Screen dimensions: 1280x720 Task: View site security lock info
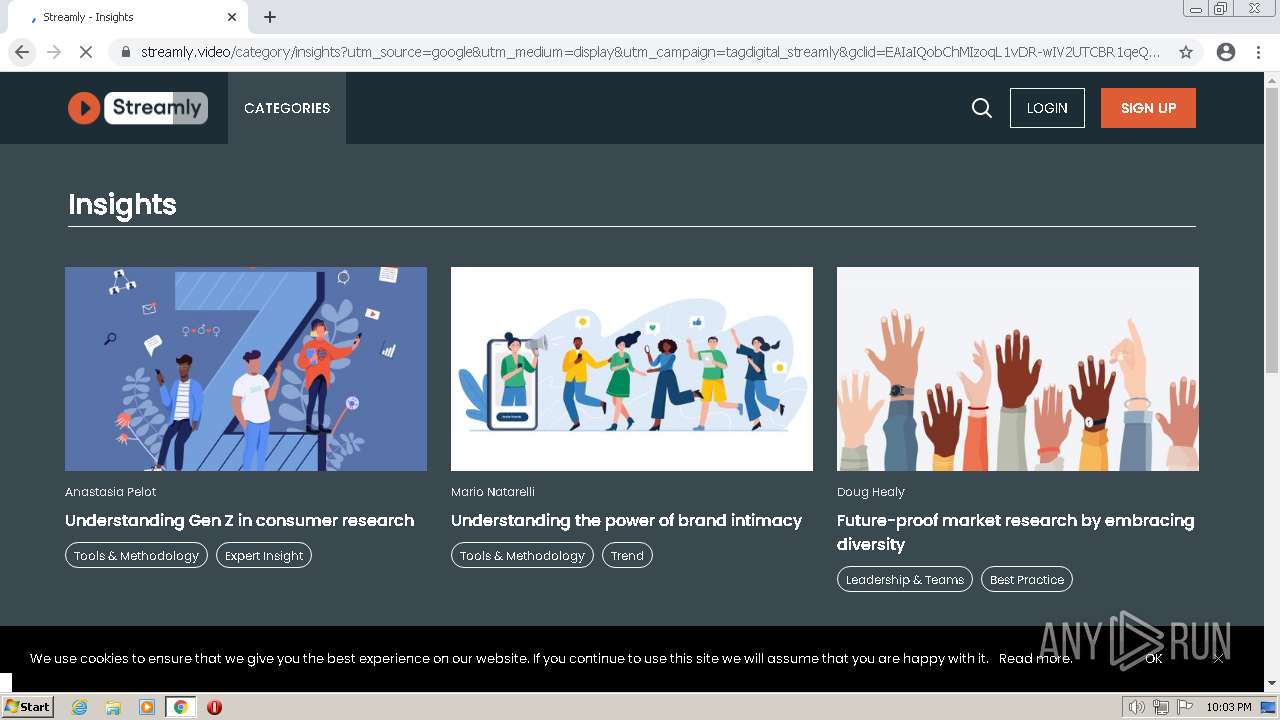point(125,52)
